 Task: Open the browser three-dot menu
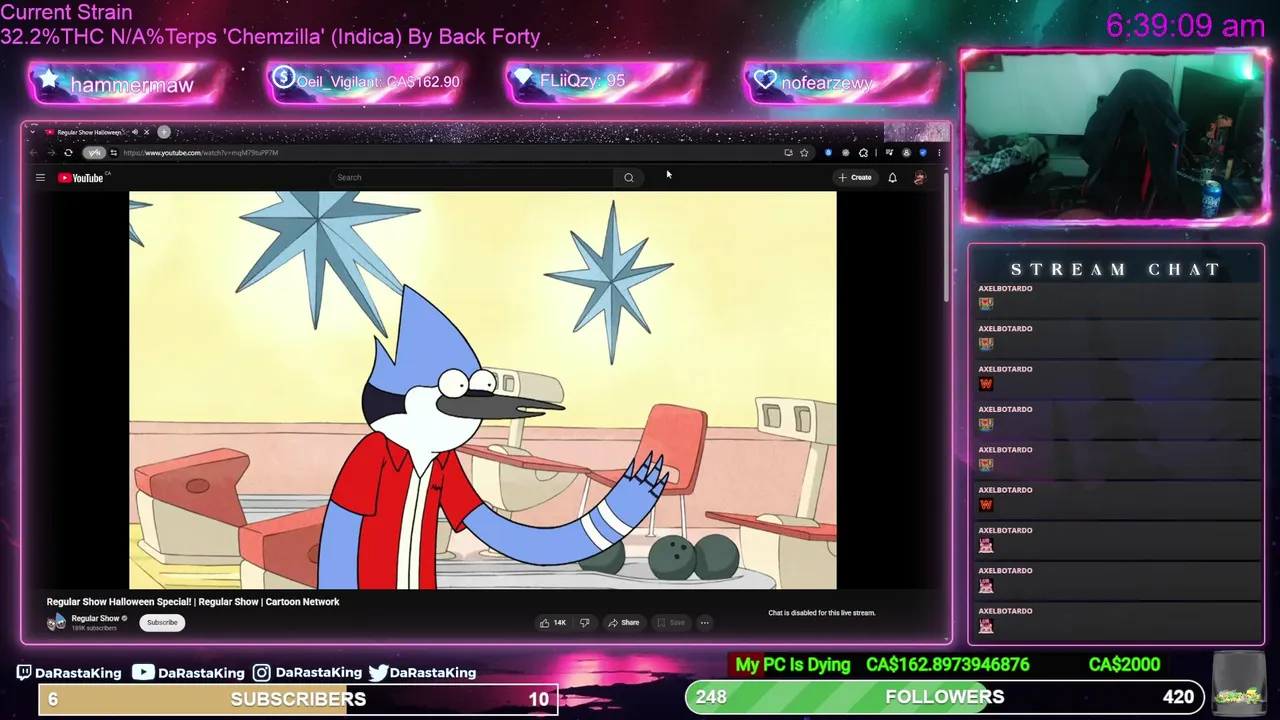point(939,153)
